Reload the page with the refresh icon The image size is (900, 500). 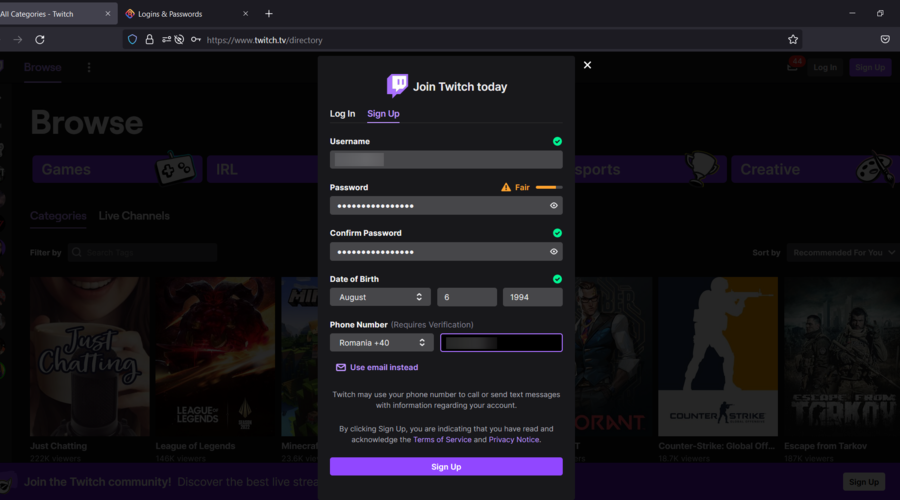coord(40,40)
